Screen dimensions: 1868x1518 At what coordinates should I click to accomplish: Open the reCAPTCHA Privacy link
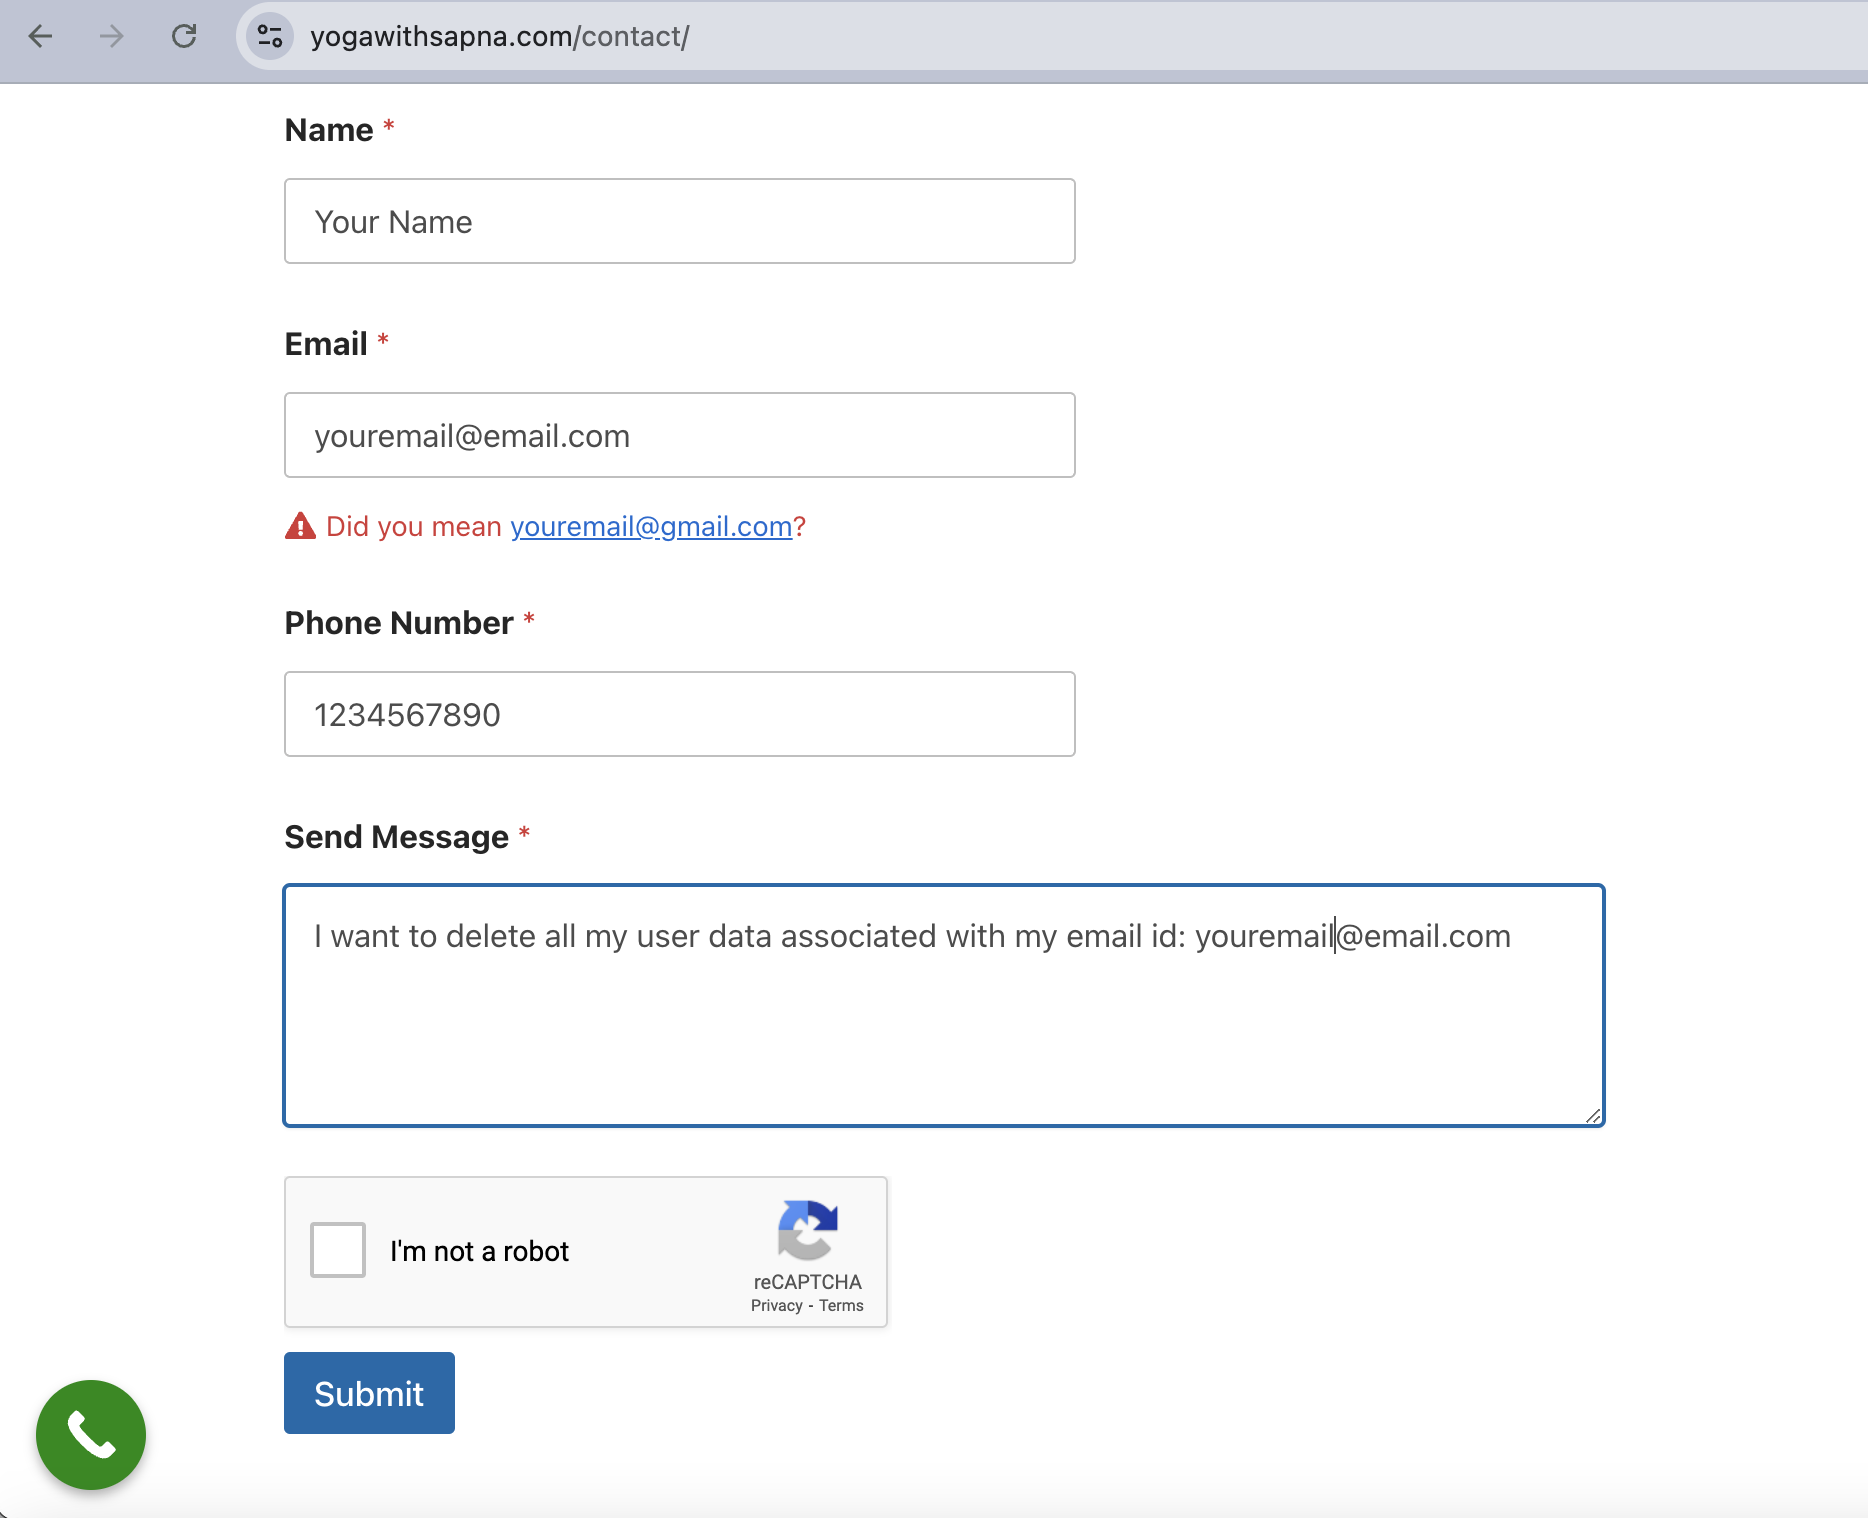tap(777, 1305)
